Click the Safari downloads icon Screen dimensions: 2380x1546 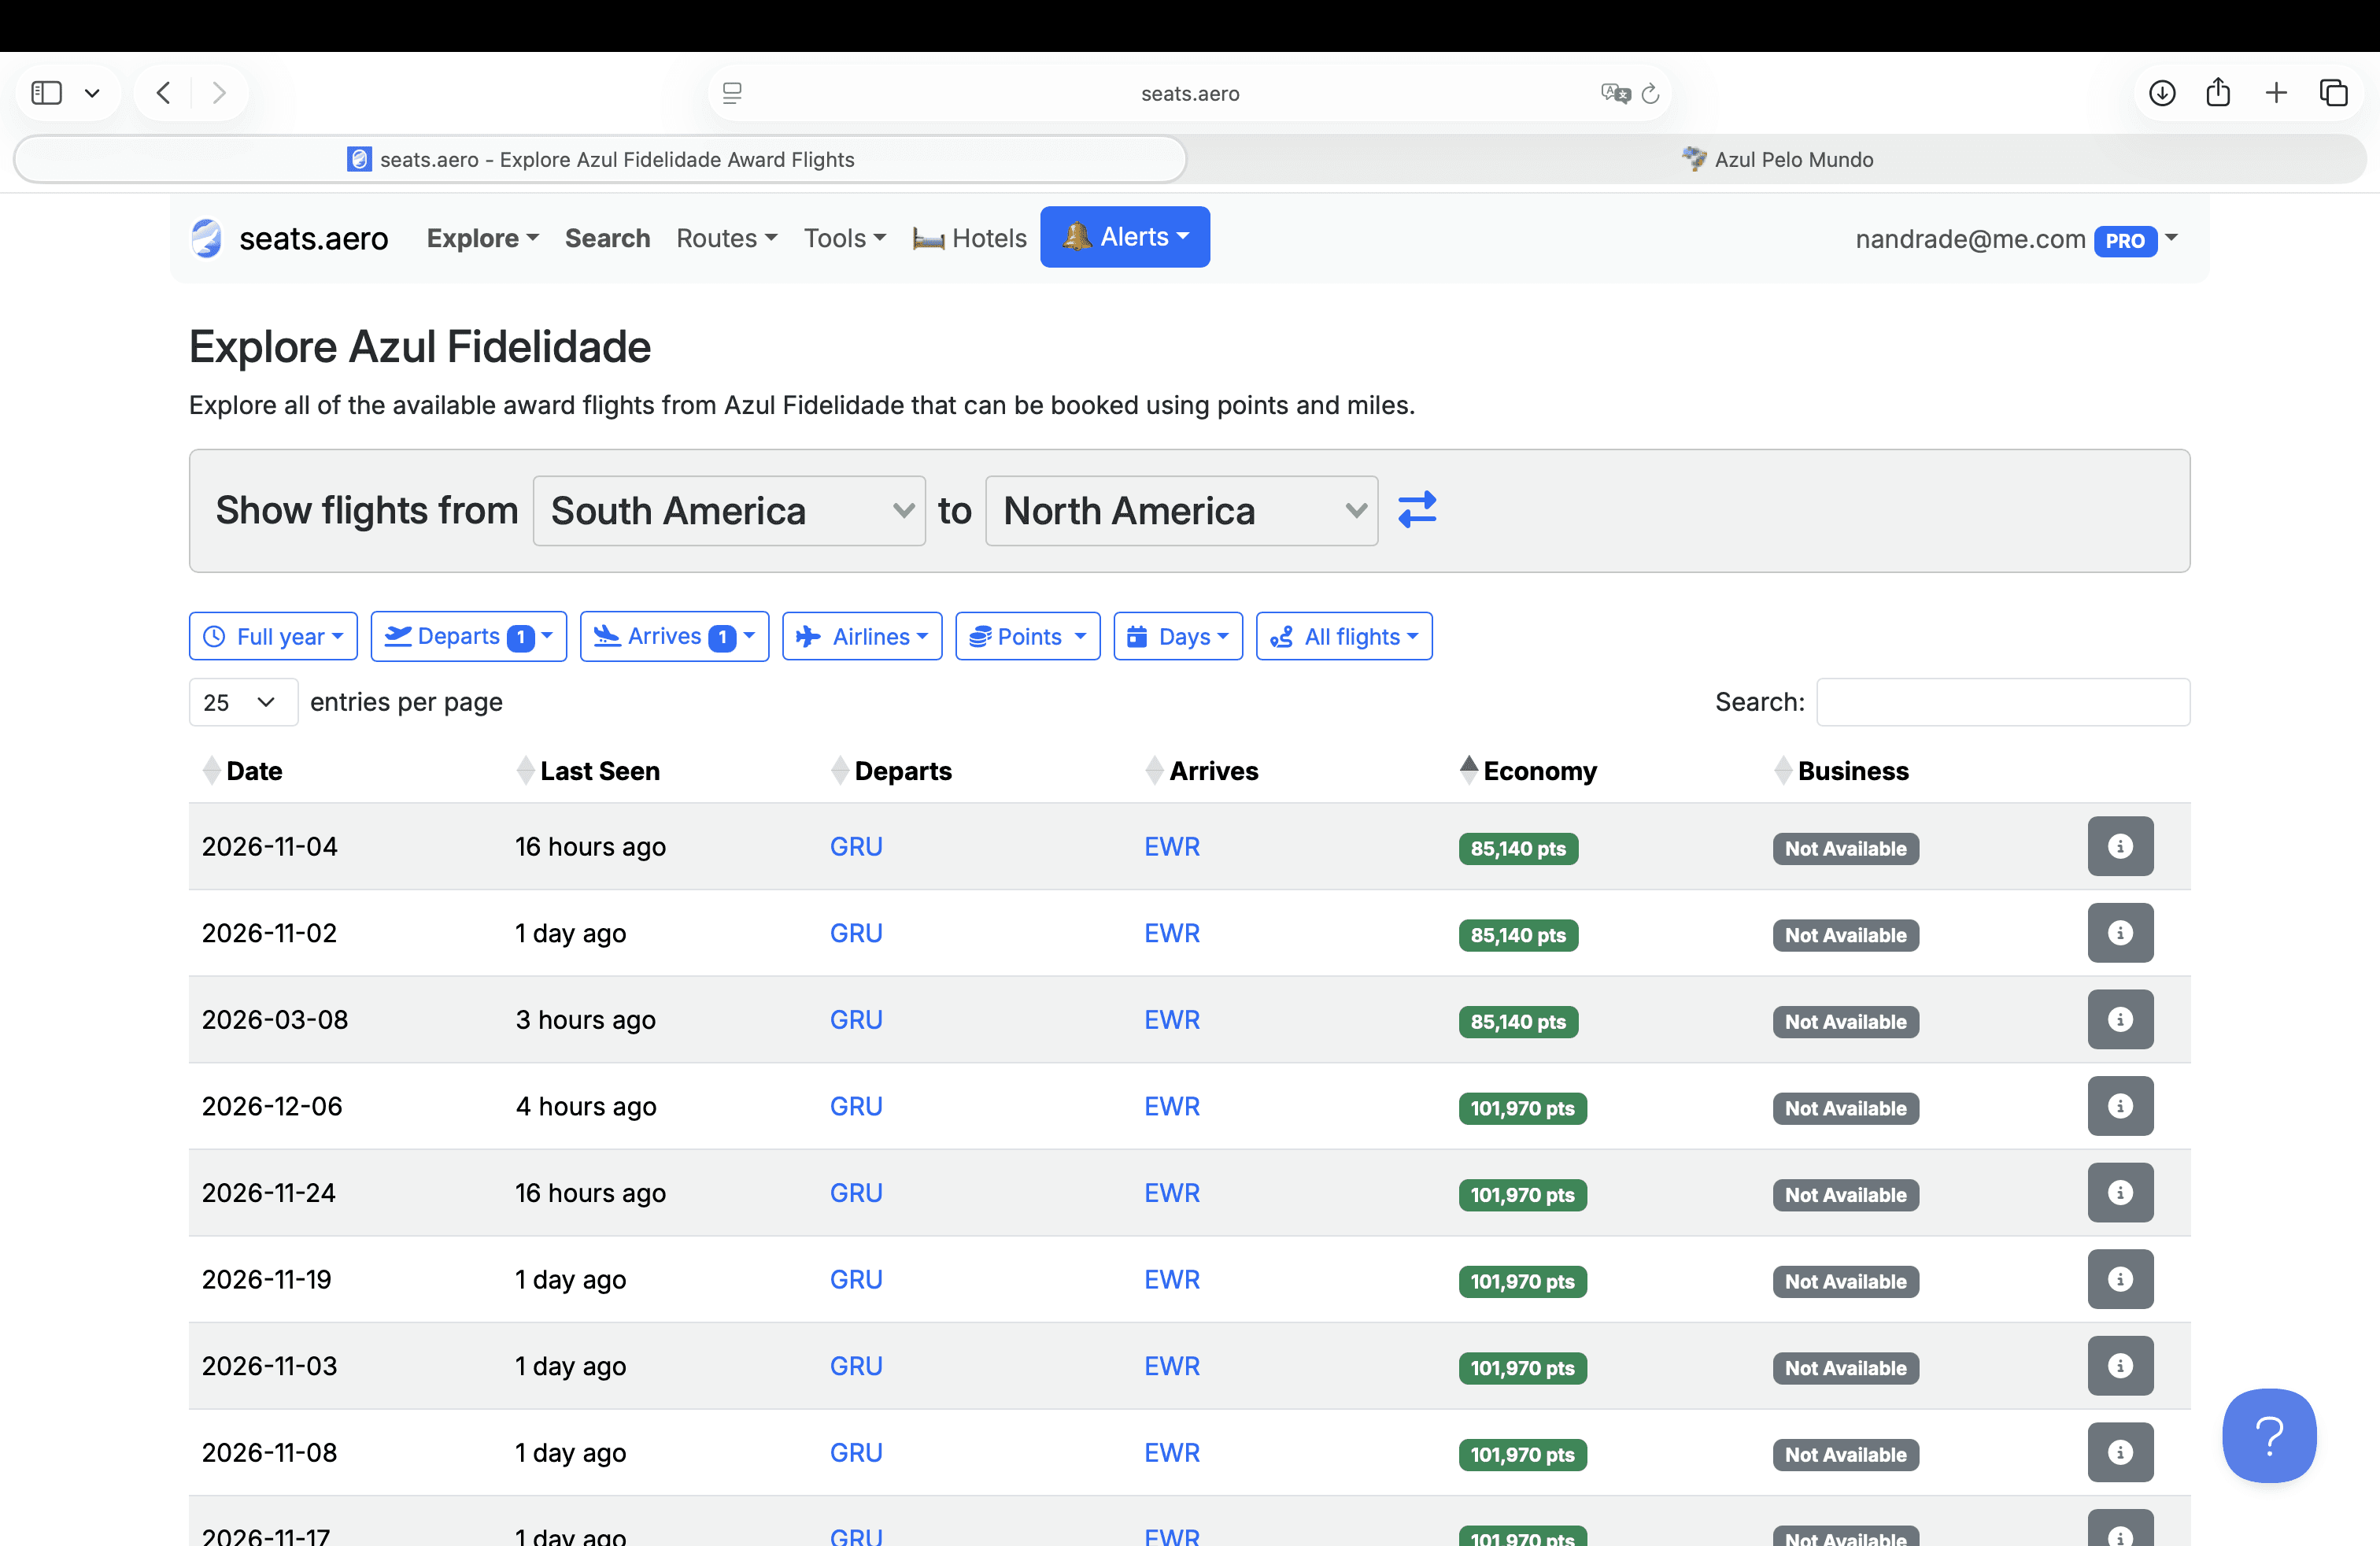pos(2162,93)
